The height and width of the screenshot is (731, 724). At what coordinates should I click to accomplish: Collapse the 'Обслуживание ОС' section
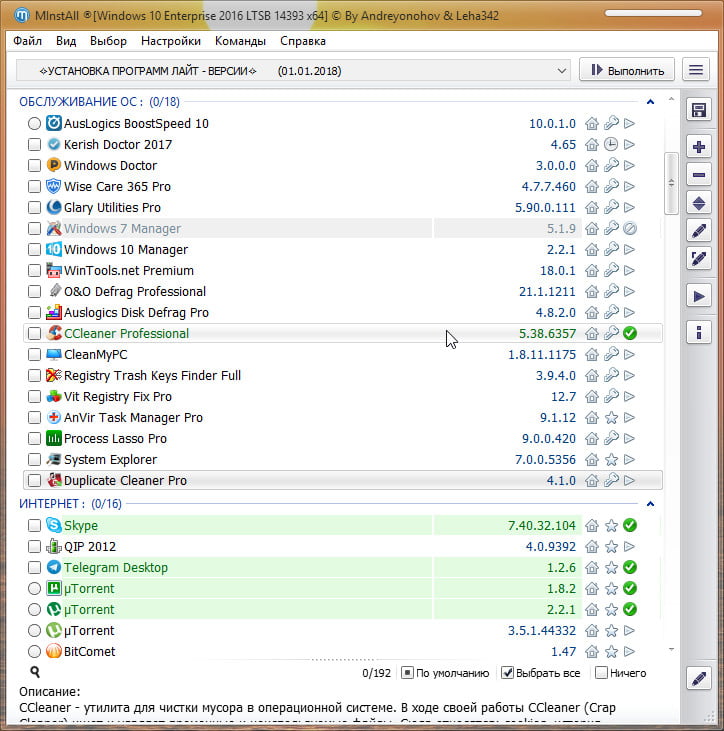pyautogui.click(x=650, y=102)
